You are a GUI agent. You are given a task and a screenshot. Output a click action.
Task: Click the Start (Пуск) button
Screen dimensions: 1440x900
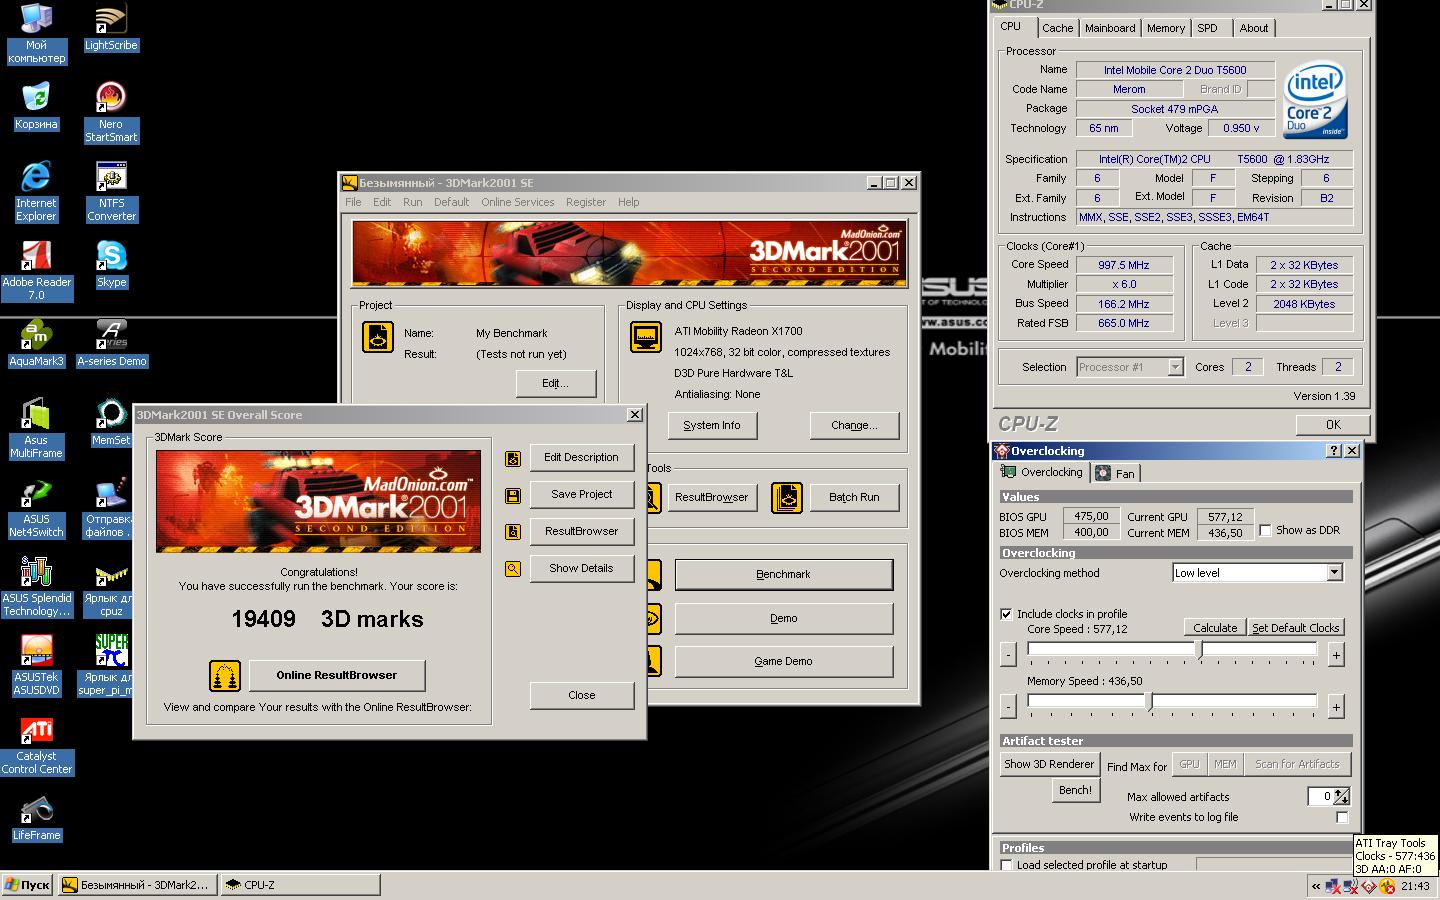(x=28, y=885)
